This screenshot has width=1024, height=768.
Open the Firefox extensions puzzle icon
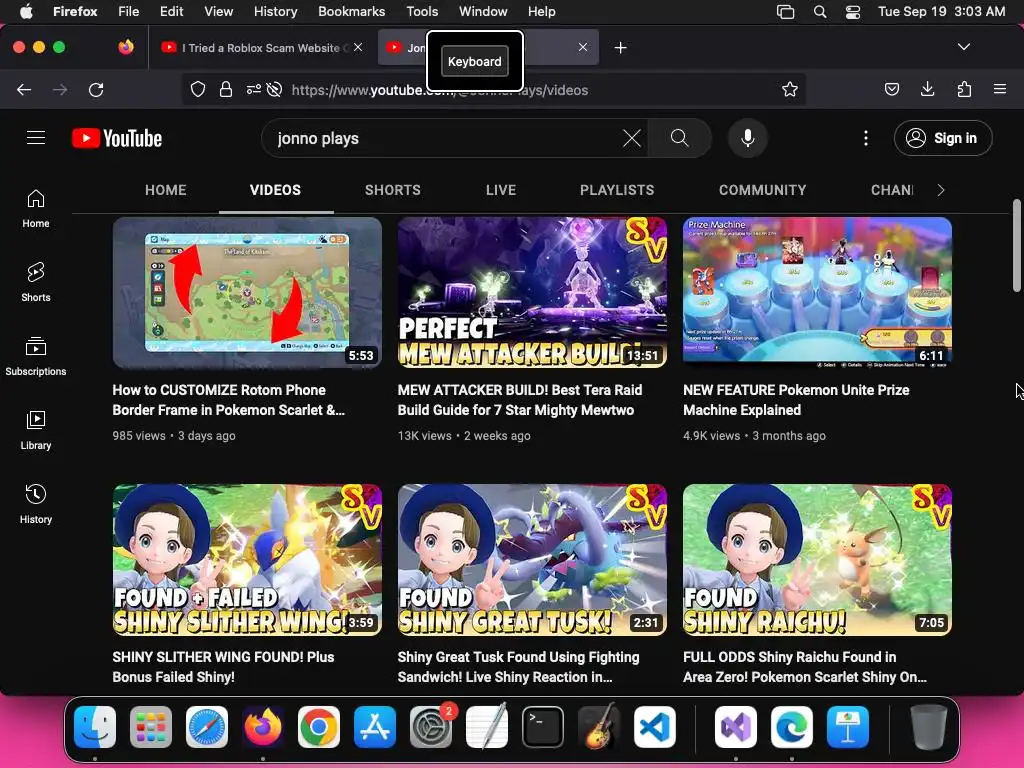coord(964,89)
